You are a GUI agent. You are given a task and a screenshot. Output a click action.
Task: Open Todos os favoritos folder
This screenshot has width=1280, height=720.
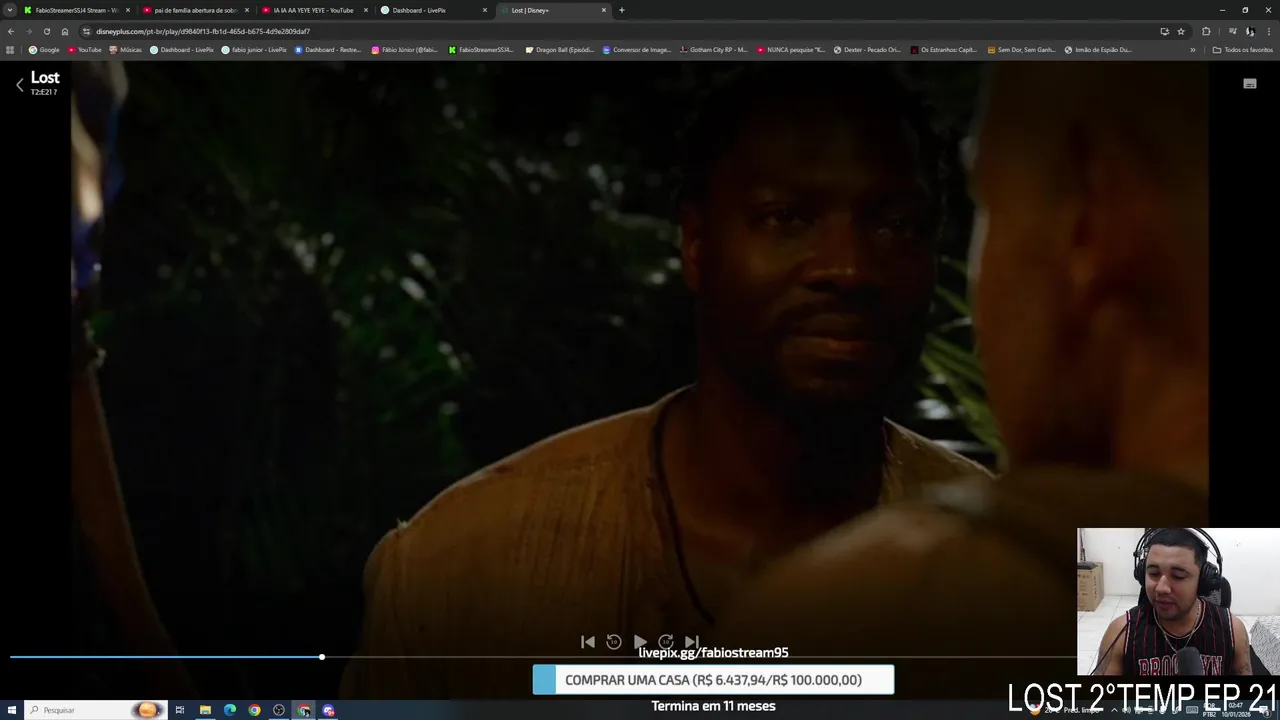click(x=1243, y=50)
